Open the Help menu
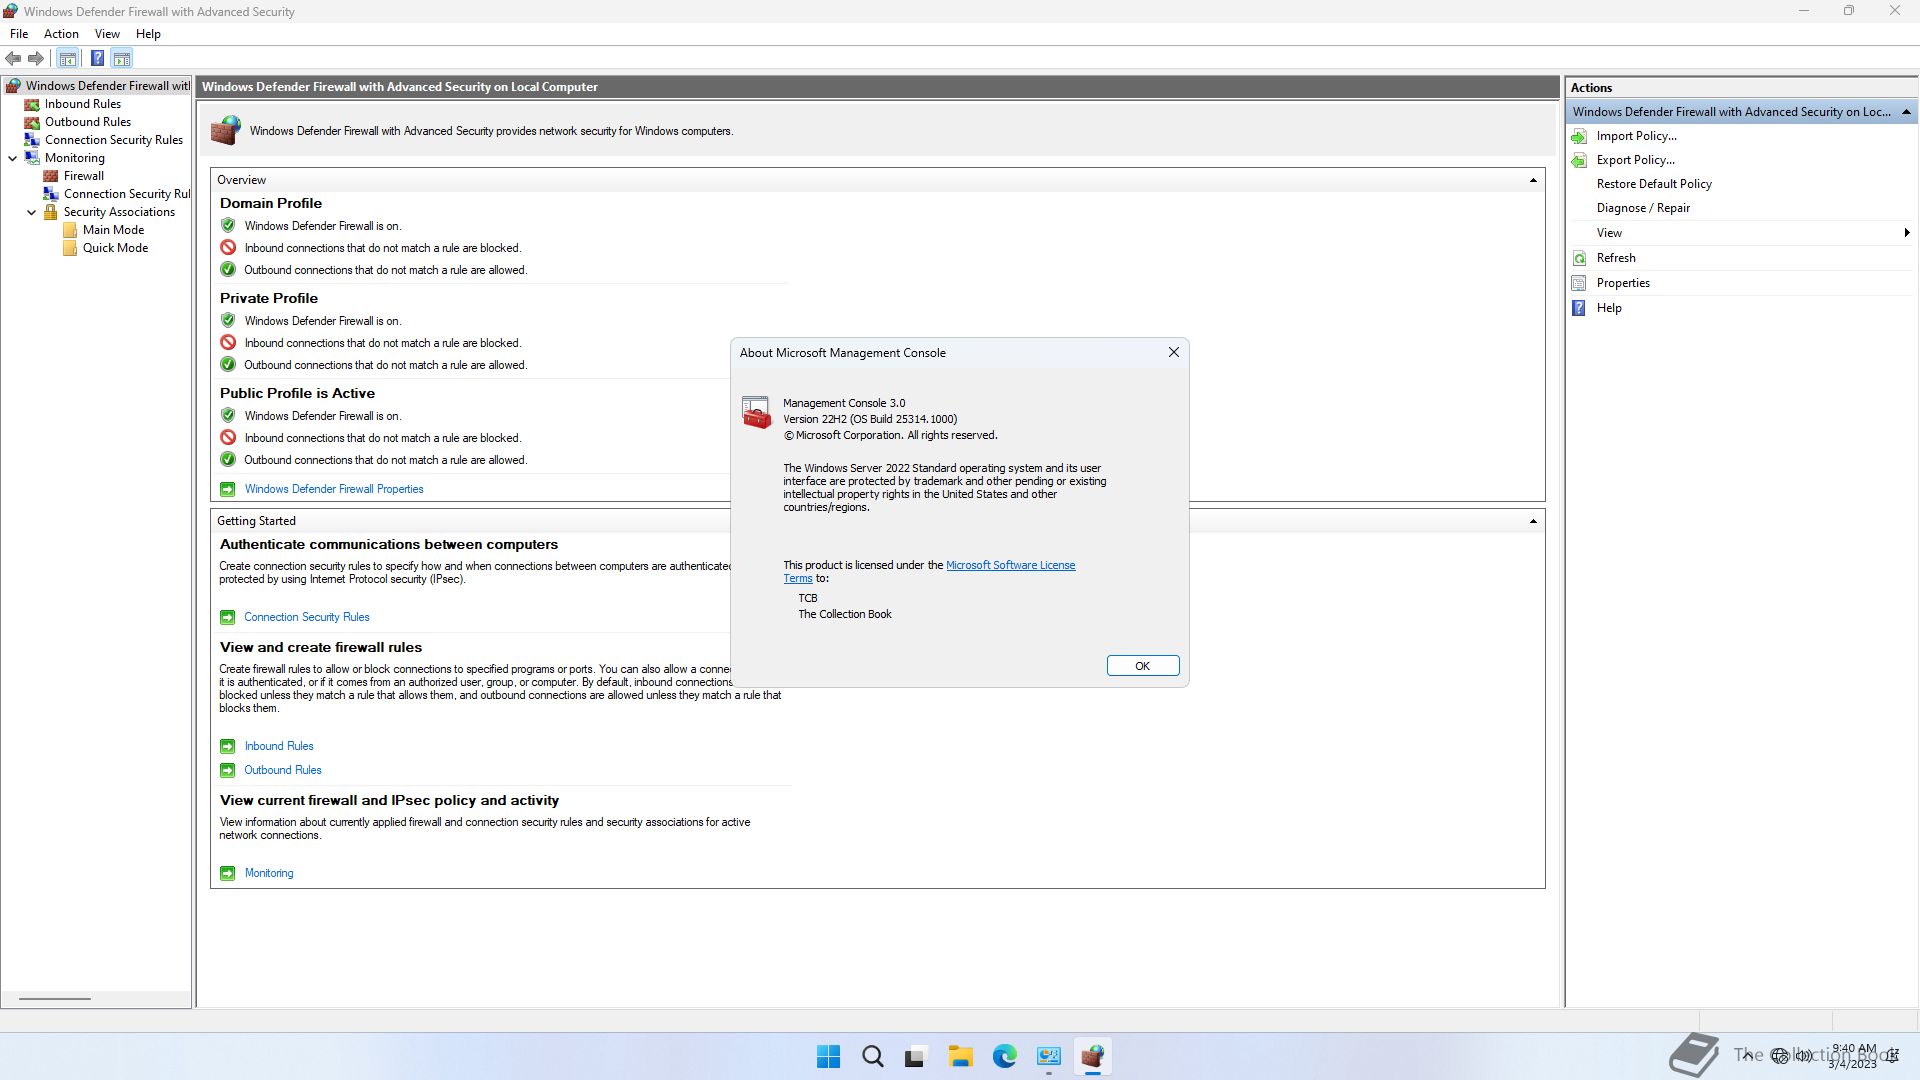The height and width of the screenshot is (1080, 1920). coord(148,34)
